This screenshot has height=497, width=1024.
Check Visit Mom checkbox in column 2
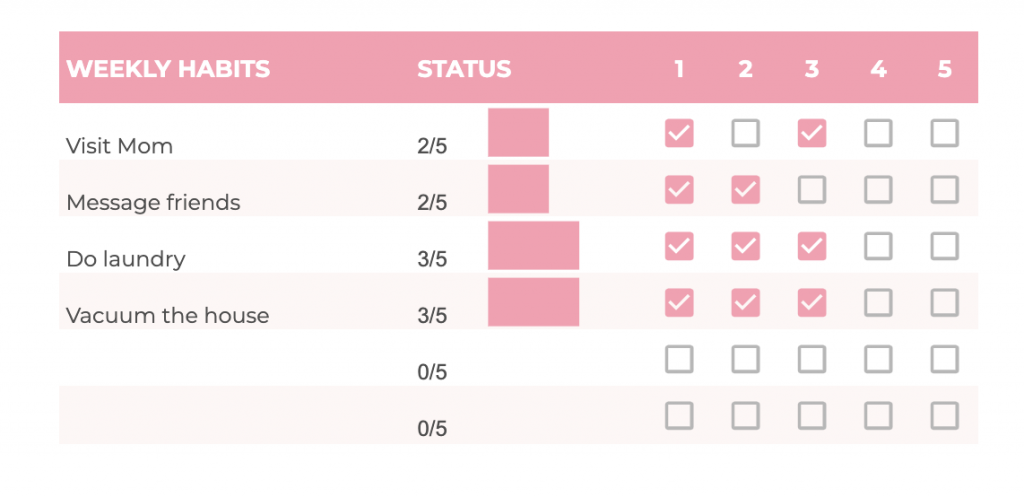746,133
